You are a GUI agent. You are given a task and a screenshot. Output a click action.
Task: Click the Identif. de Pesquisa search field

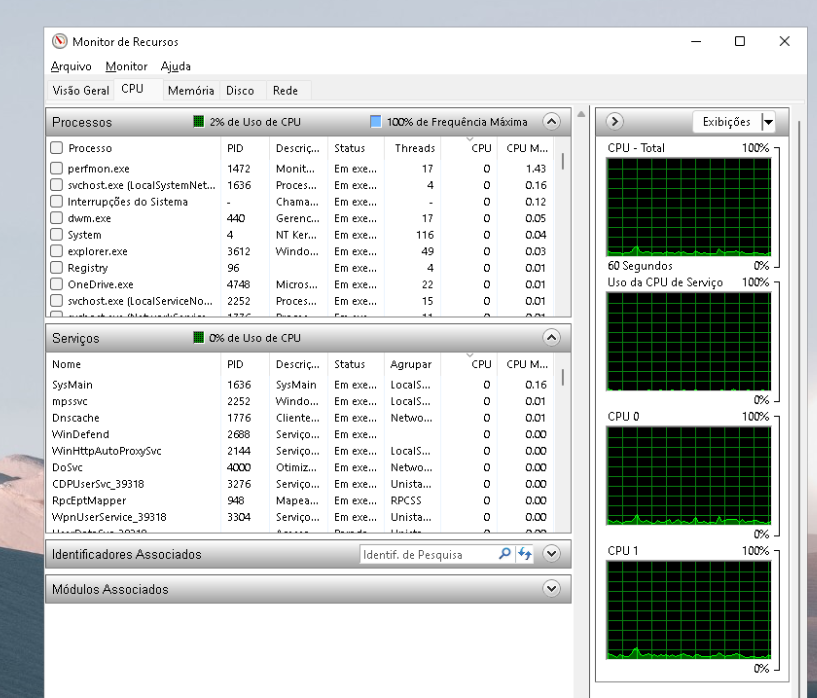[x=427, y=555]
